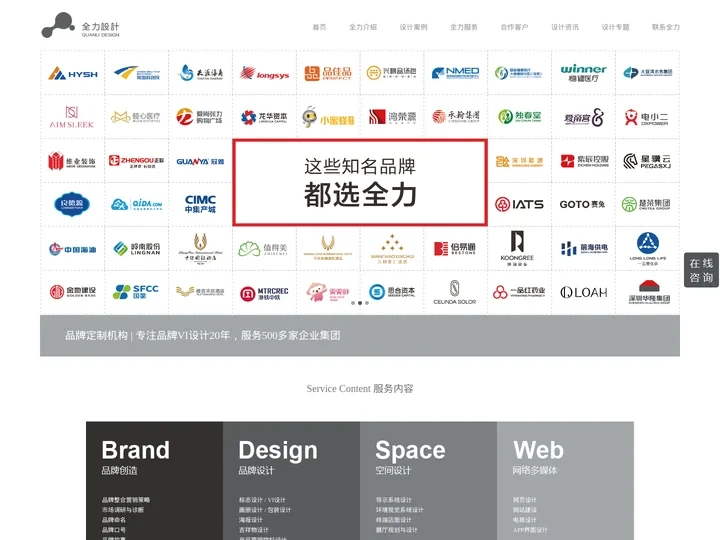Click the KOONGREE logo
The width and height of the screenshot is (720, 540).
point(518,248)
